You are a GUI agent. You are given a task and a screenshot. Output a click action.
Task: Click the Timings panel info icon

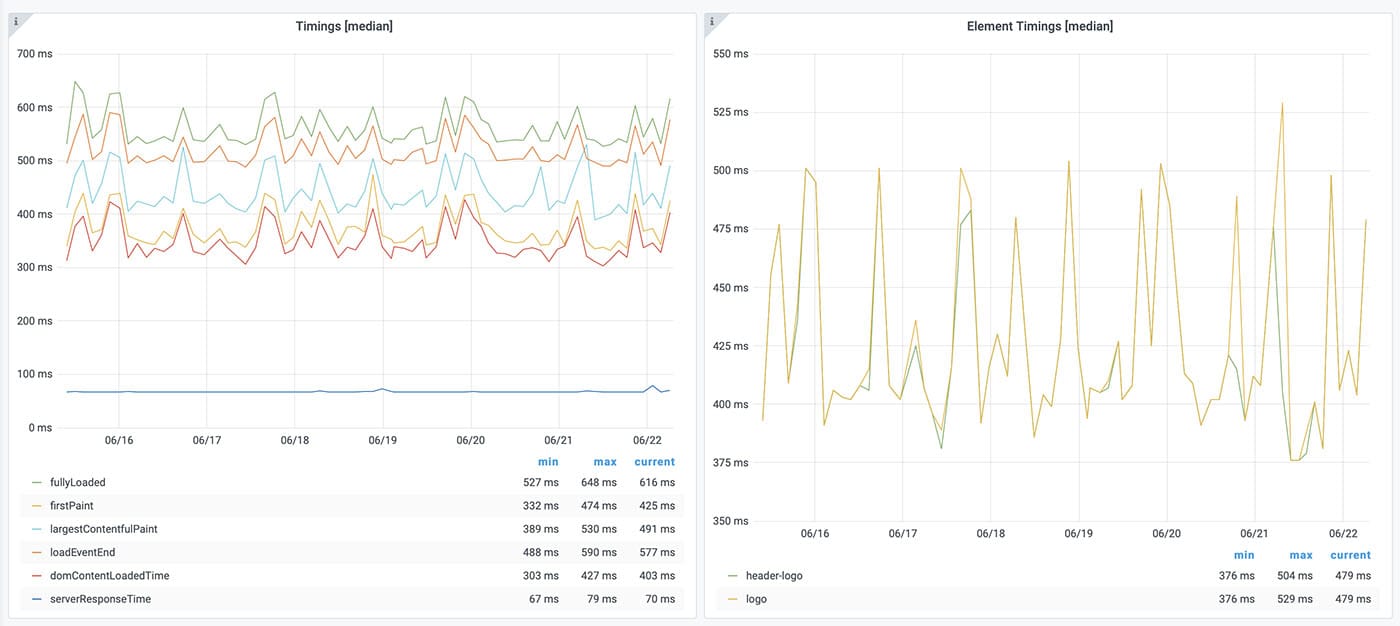pyautogui.click(x=15, y=21)
